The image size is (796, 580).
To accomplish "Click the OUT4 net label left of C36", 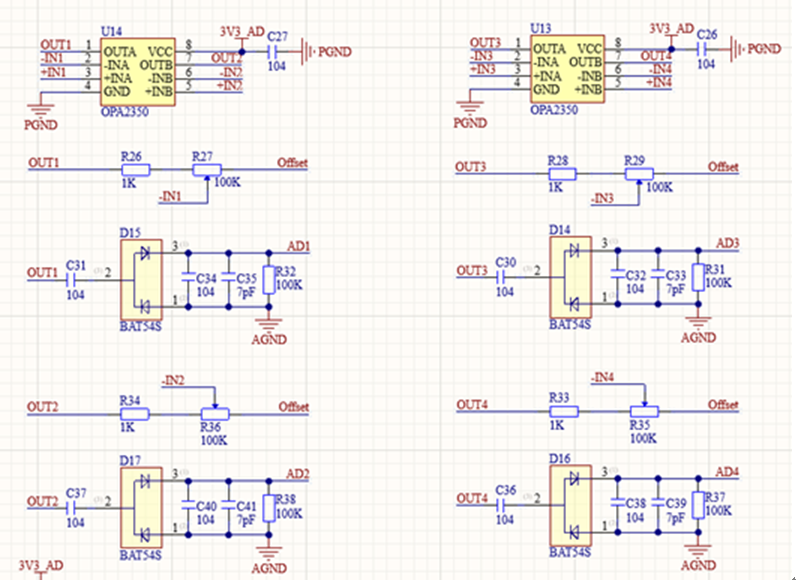I will [x=472, y=499].
